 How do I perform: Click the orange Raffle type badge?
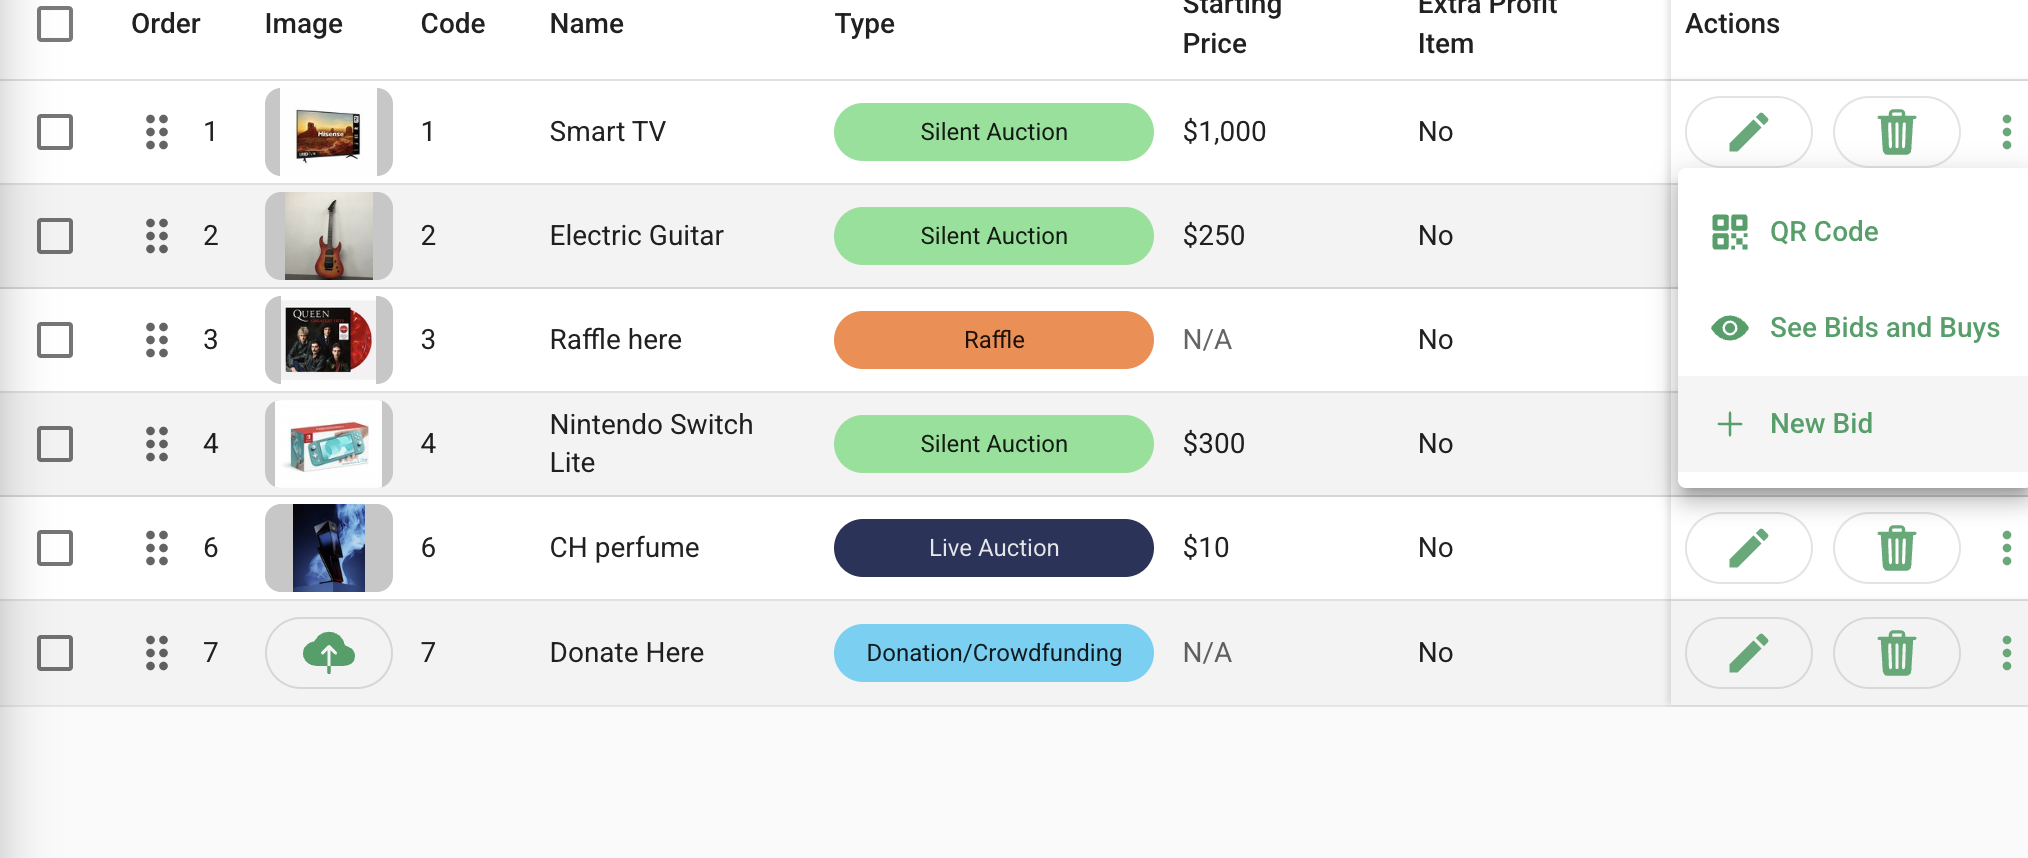[994, 340]
